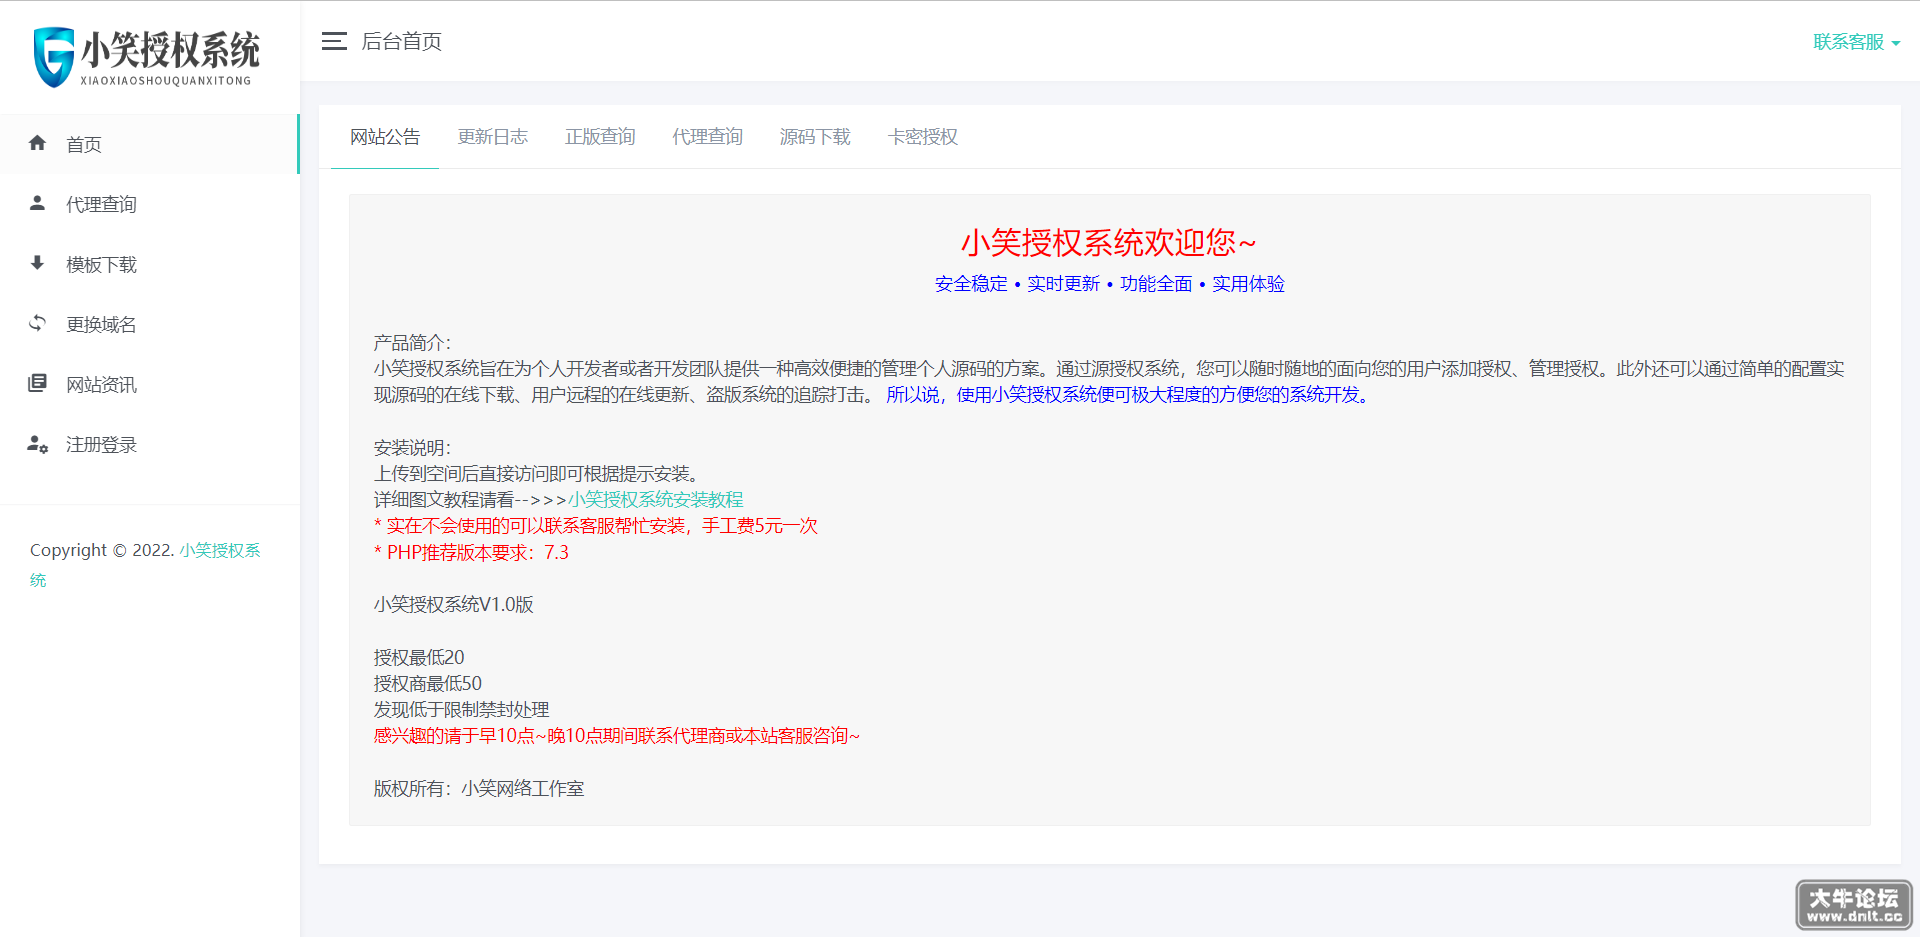Open 更换域名 in the sidebar
Screen dimensions: 1920x937
tap(150, 324)
